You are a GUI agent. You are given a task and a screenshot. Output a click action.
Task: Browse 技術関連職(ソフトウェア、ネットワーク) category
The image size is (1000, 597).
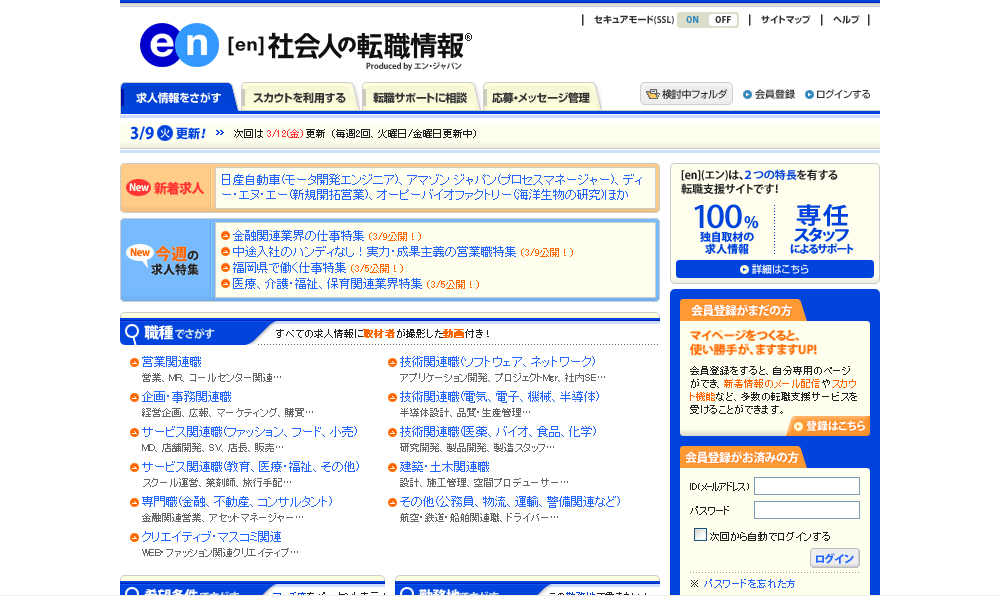497,362
